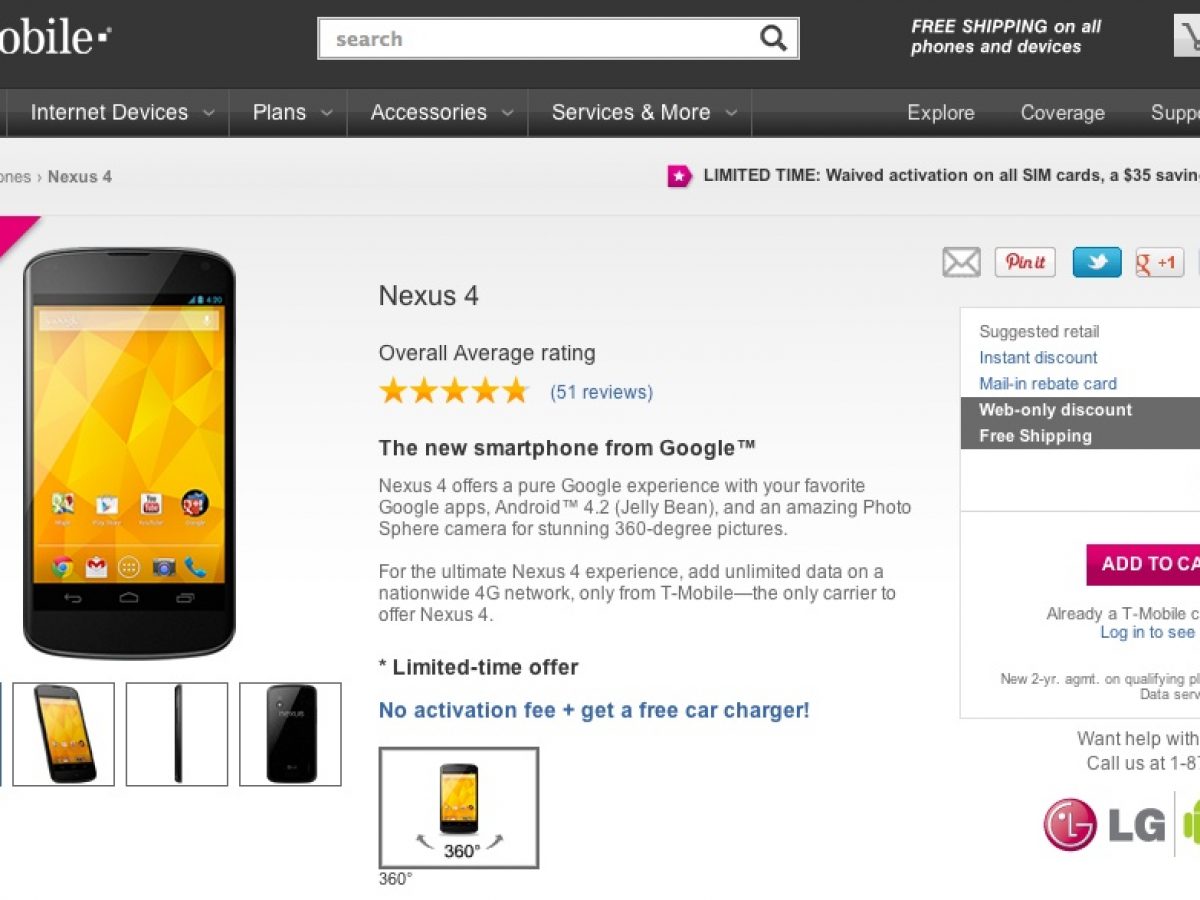Open the 51 reviews link
This screenshot has height=900, width=1200.
(x=601, y=392)
